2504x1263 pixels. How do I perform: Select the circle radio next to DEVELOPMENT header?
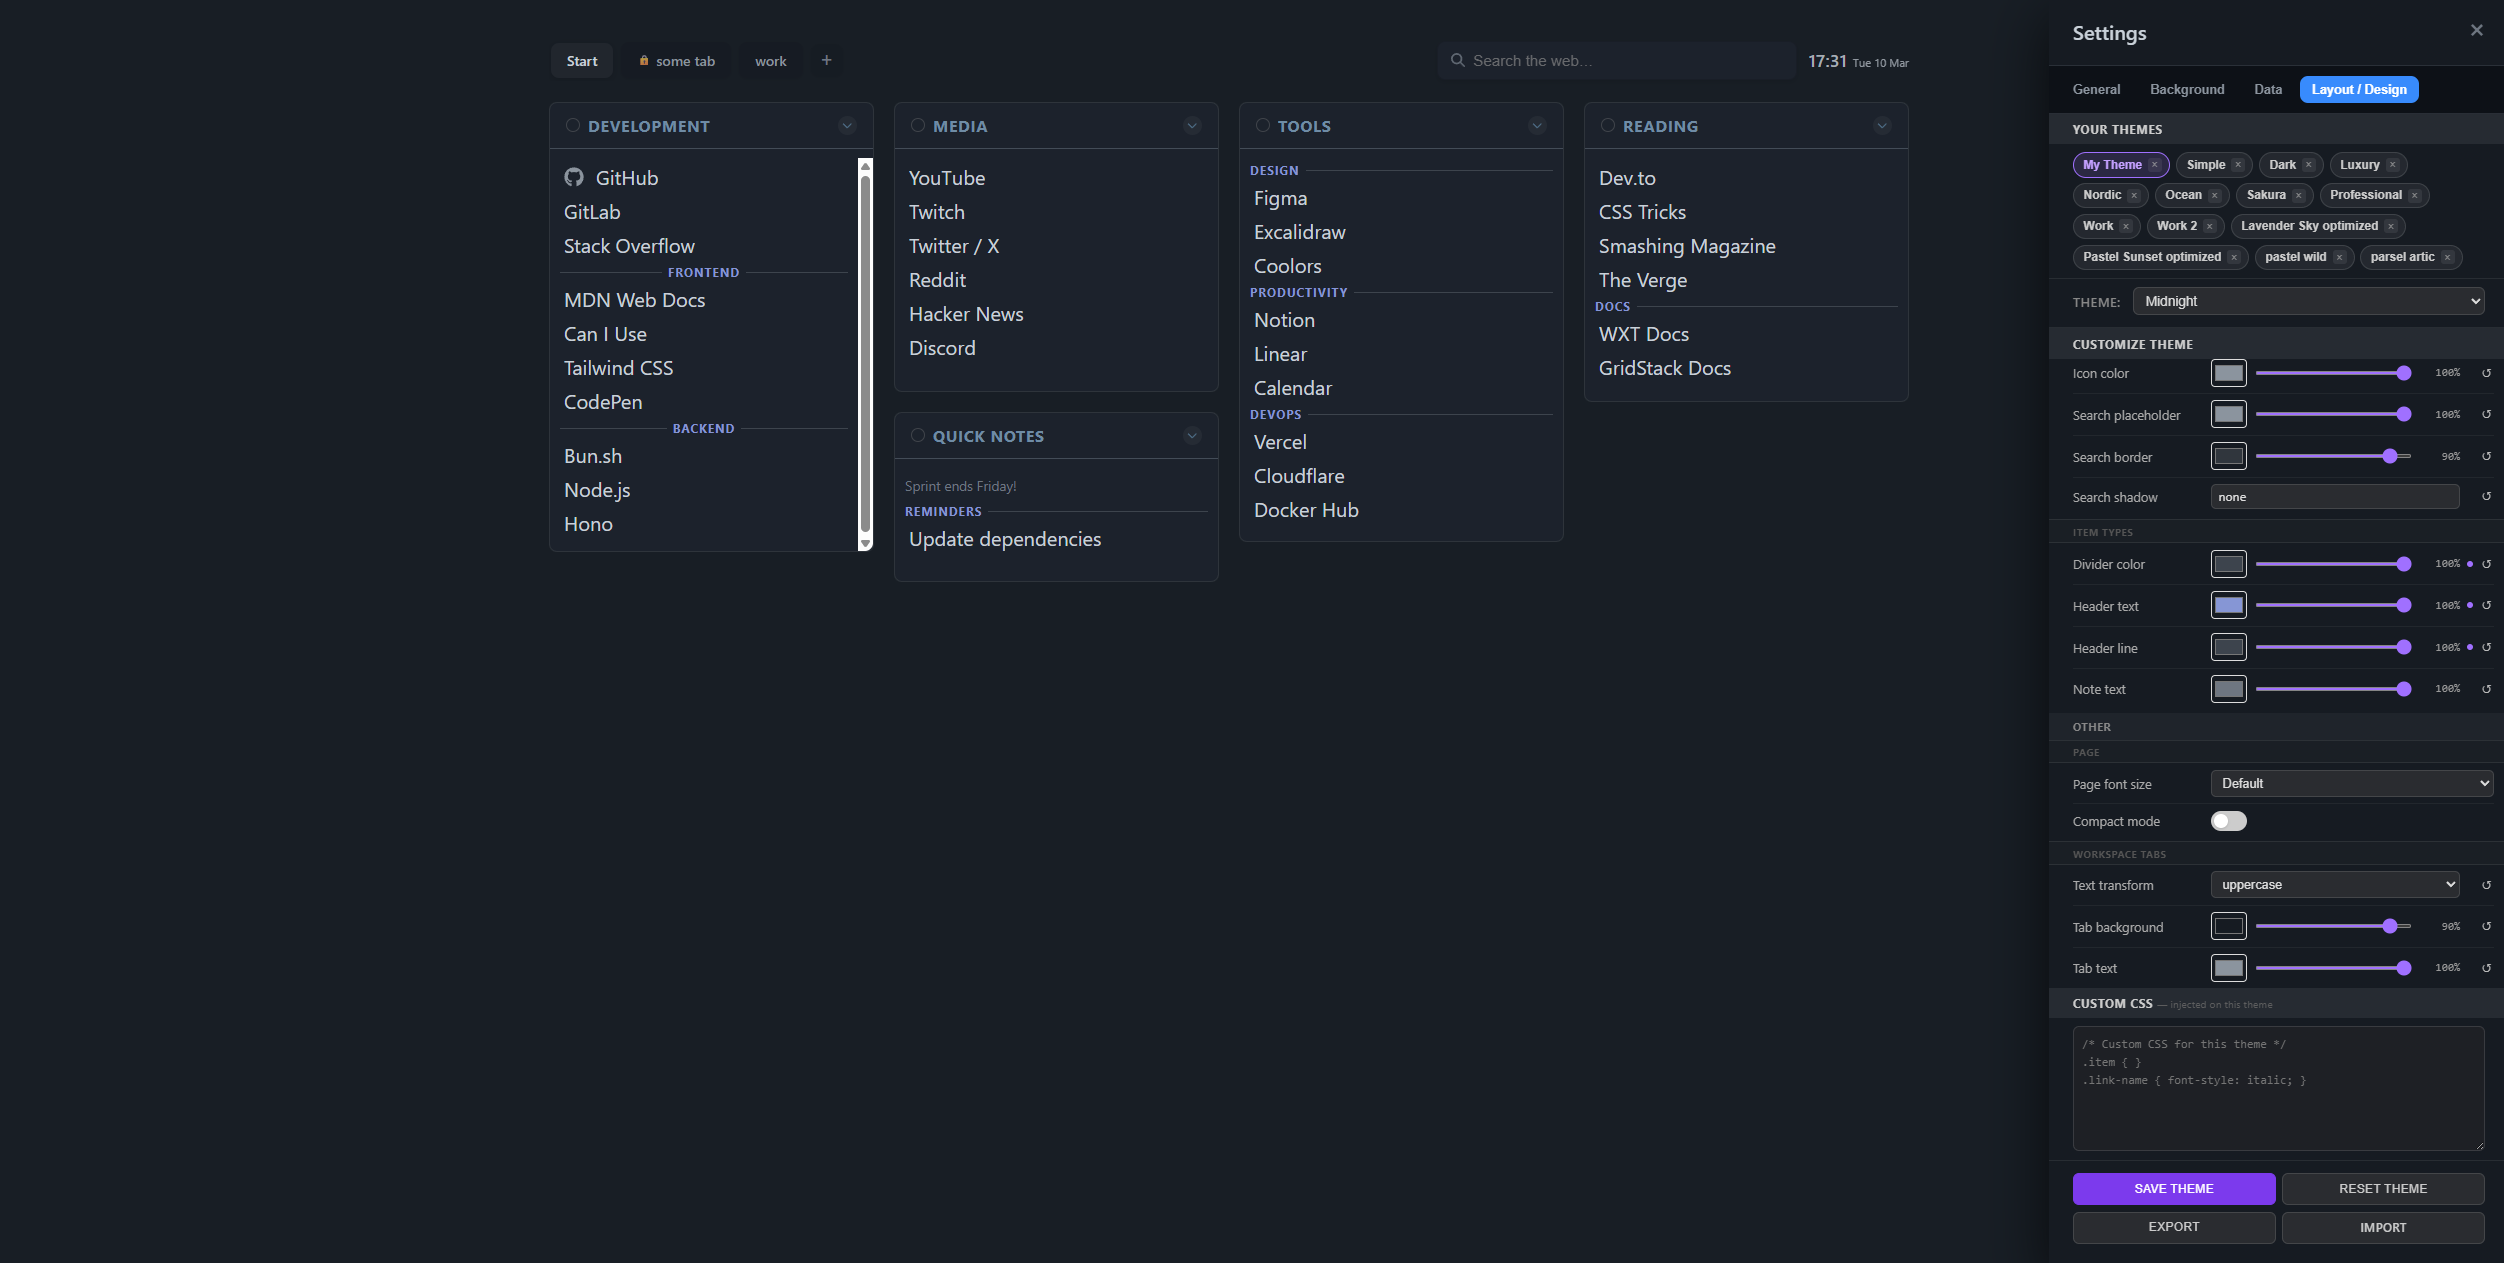point(572,124)
